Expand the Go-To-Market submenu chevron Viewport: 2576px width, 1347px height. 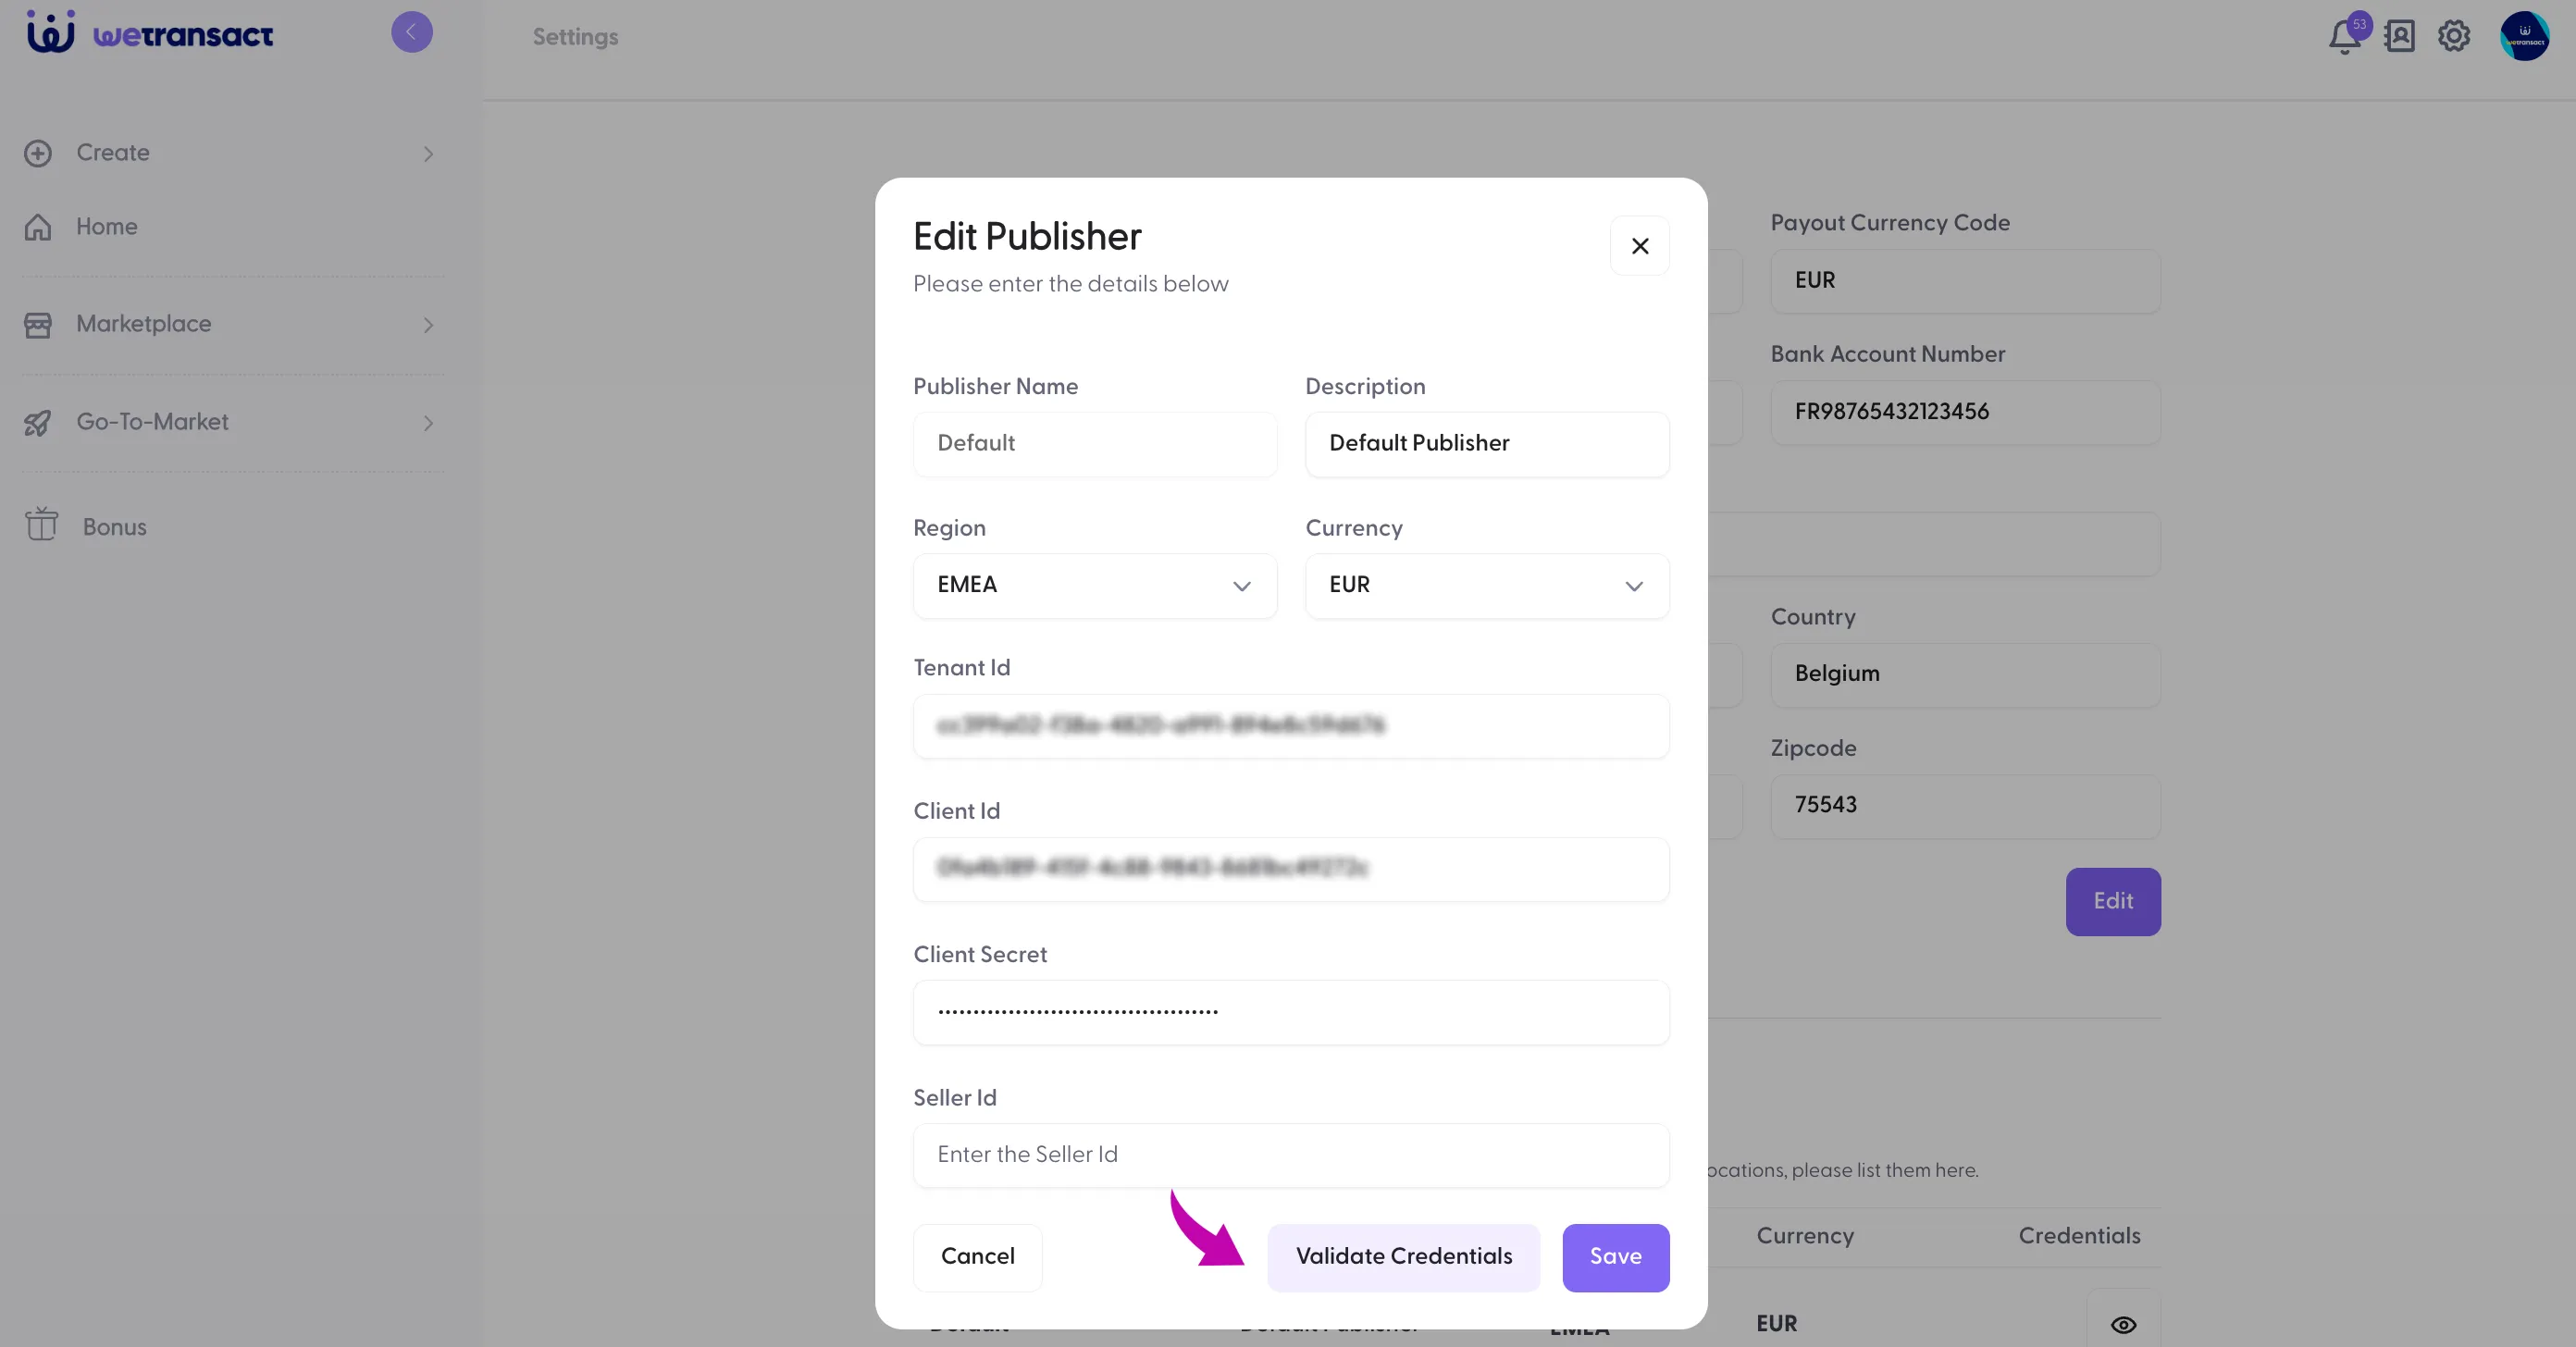(428, 423)
